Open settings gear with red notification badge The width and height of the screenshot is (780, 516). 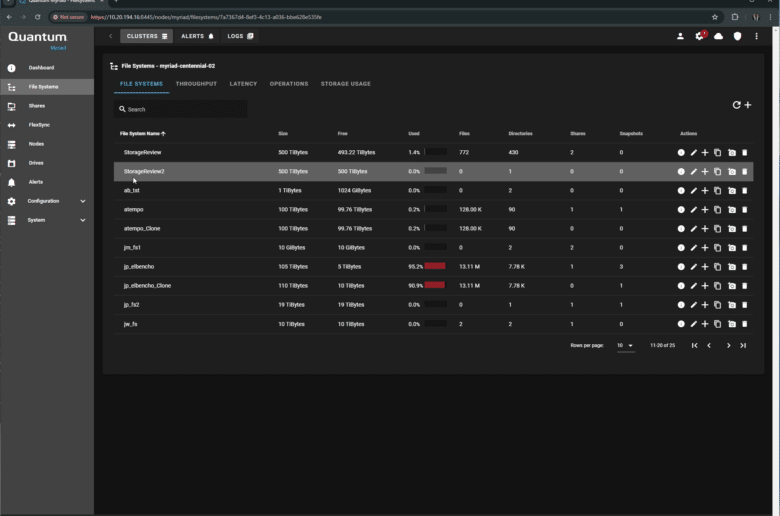click(x=699, y=36)
